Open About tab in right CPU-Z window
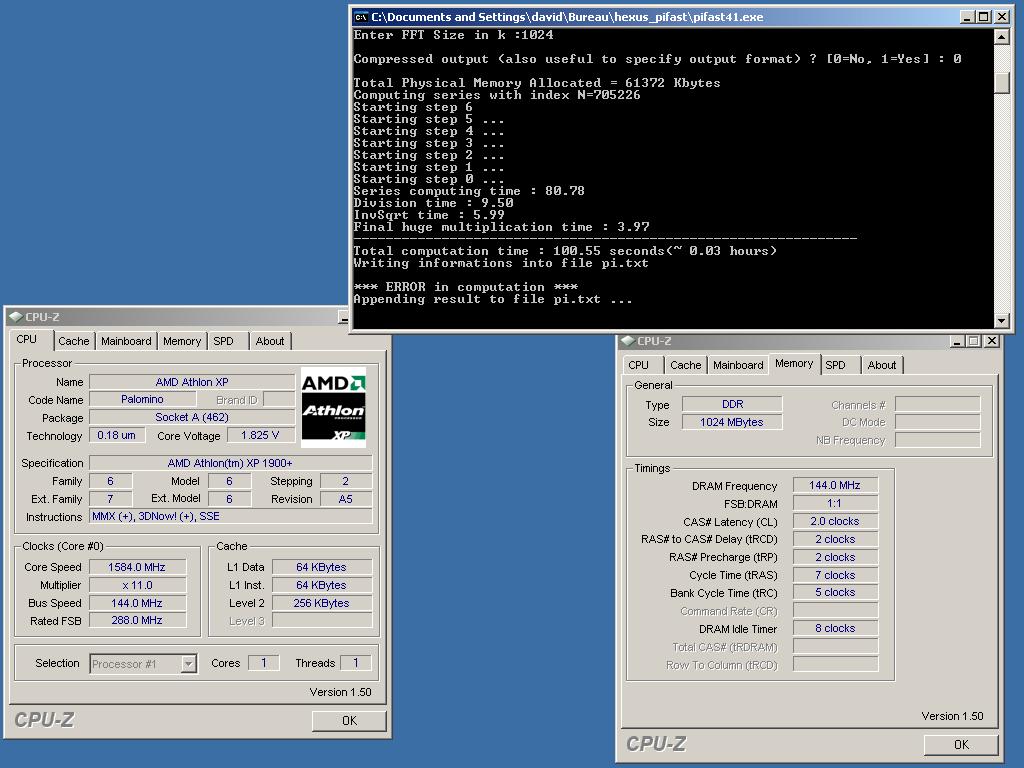The height and width of the screenshot is (768, 1024). [882, 365]
